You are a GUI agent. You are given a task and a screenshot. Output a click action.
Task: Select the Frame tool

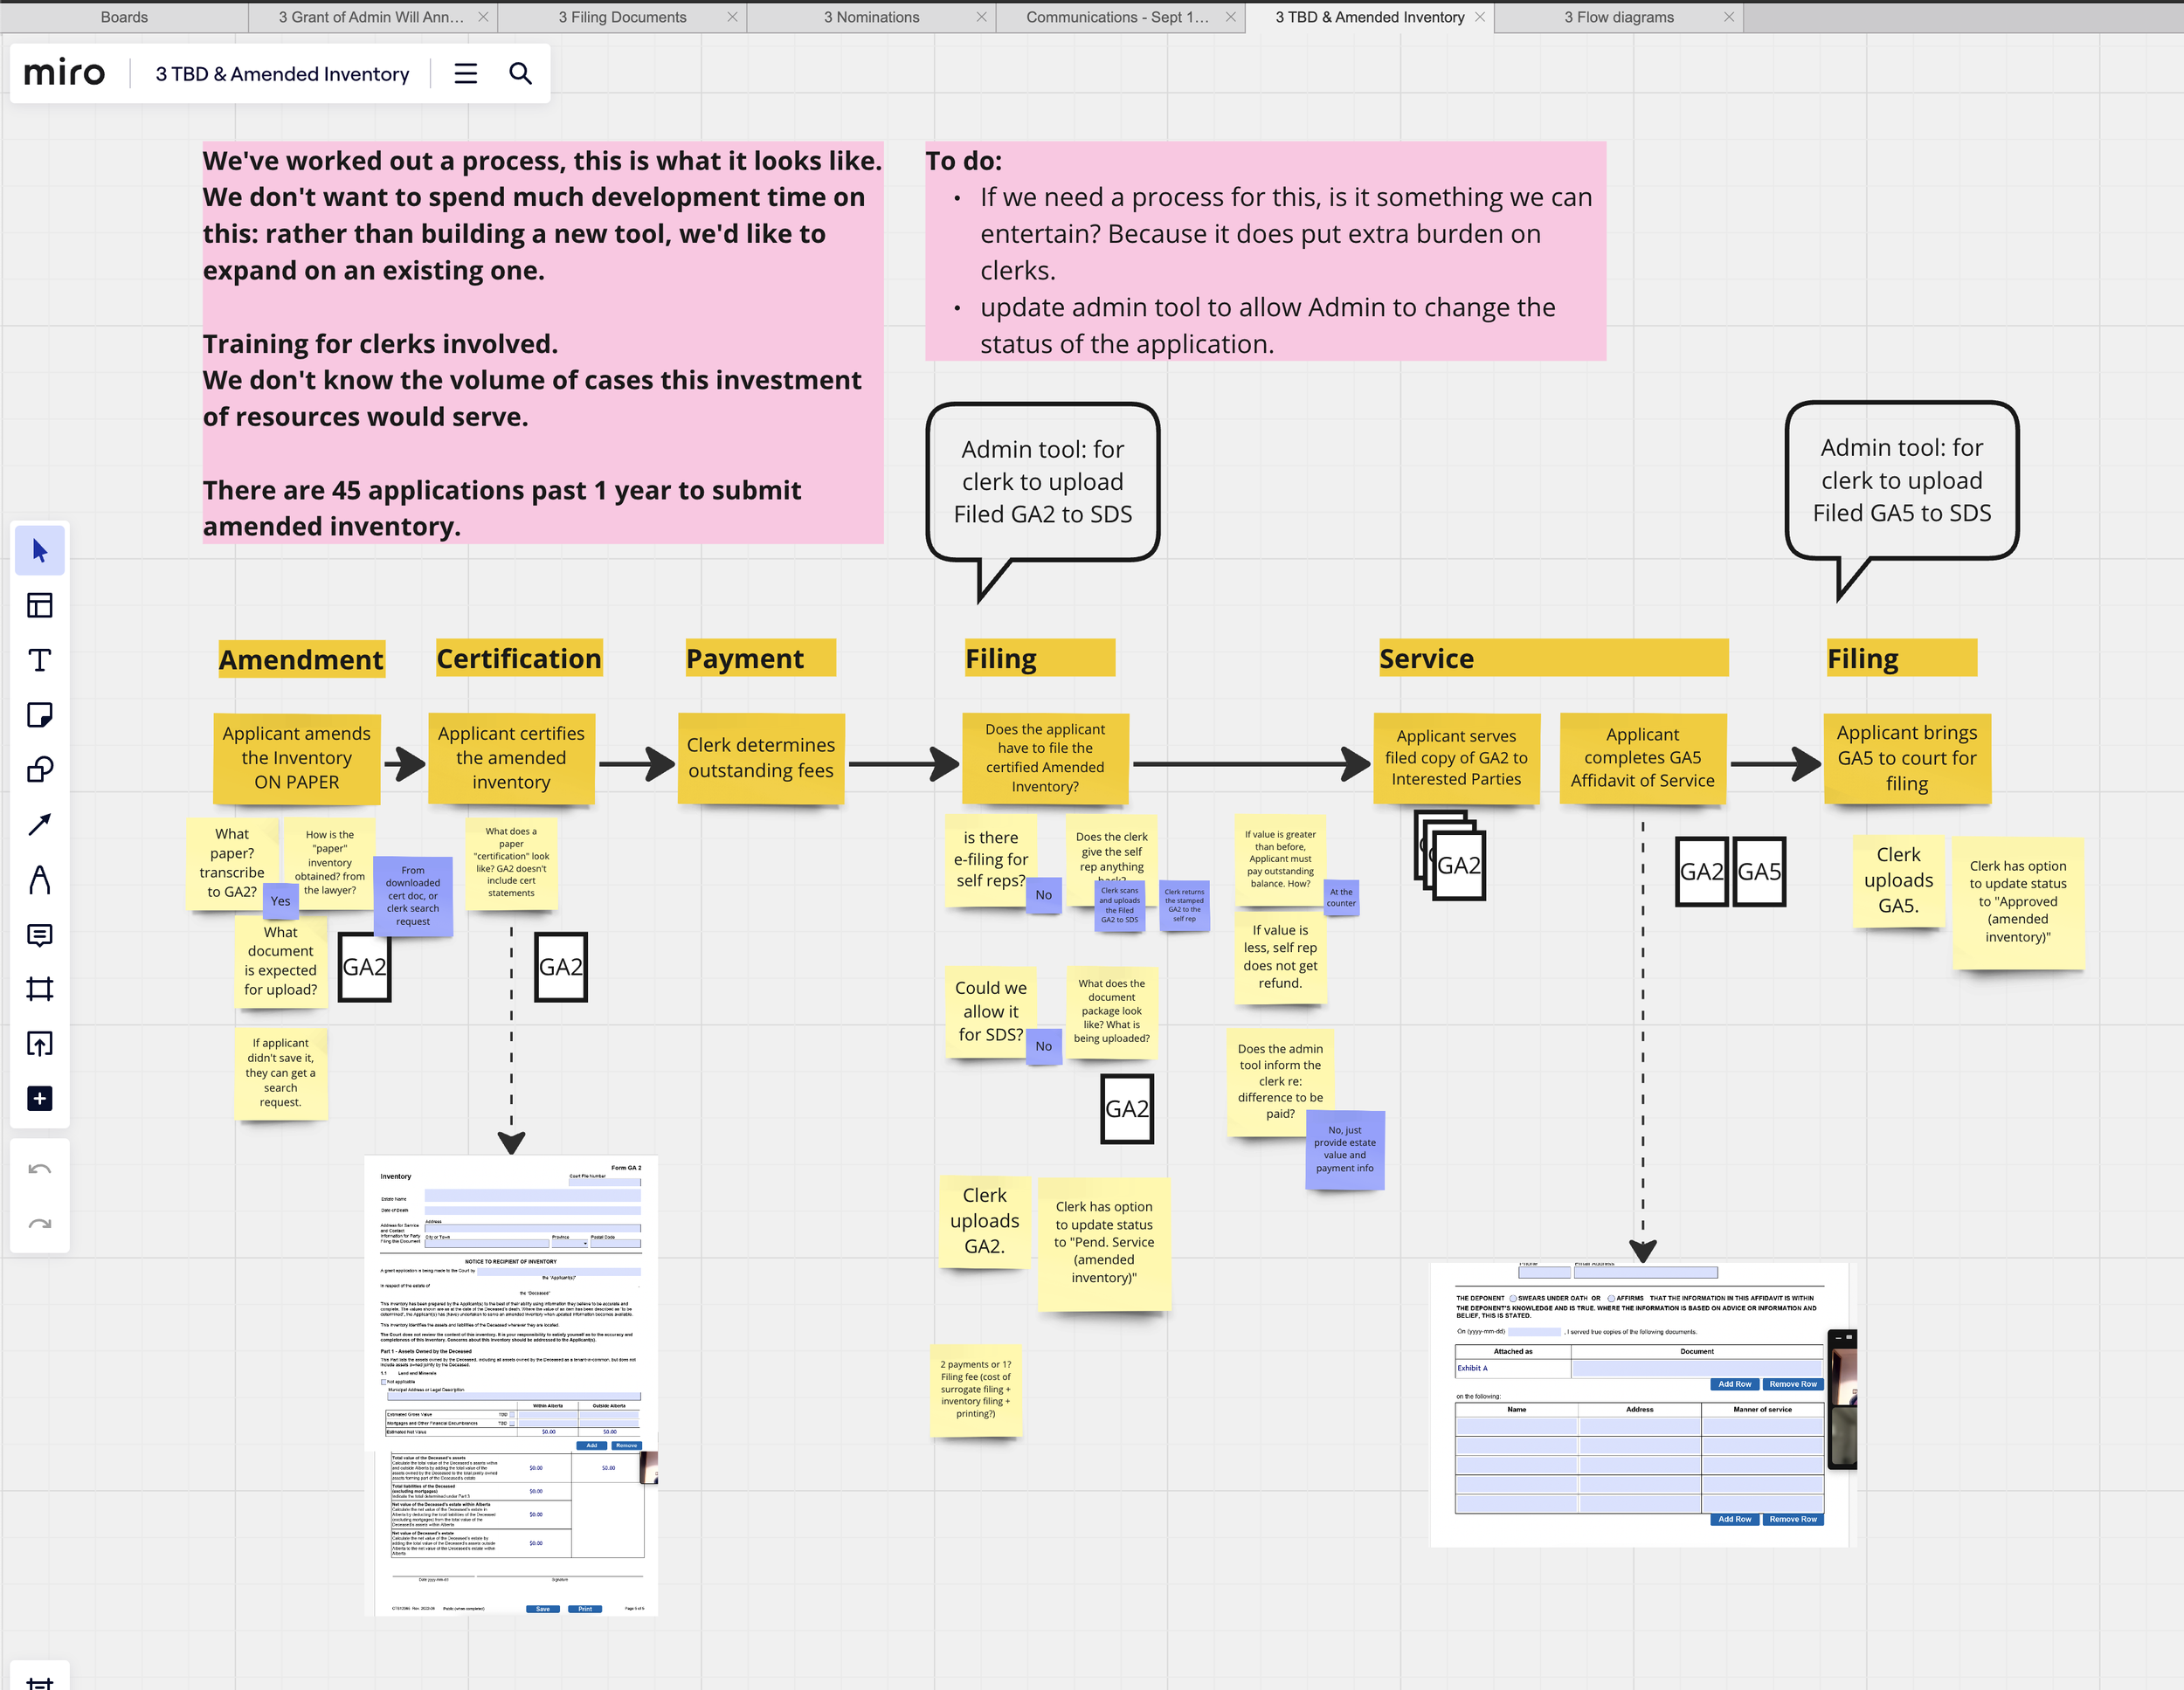(x=40, y=989)
